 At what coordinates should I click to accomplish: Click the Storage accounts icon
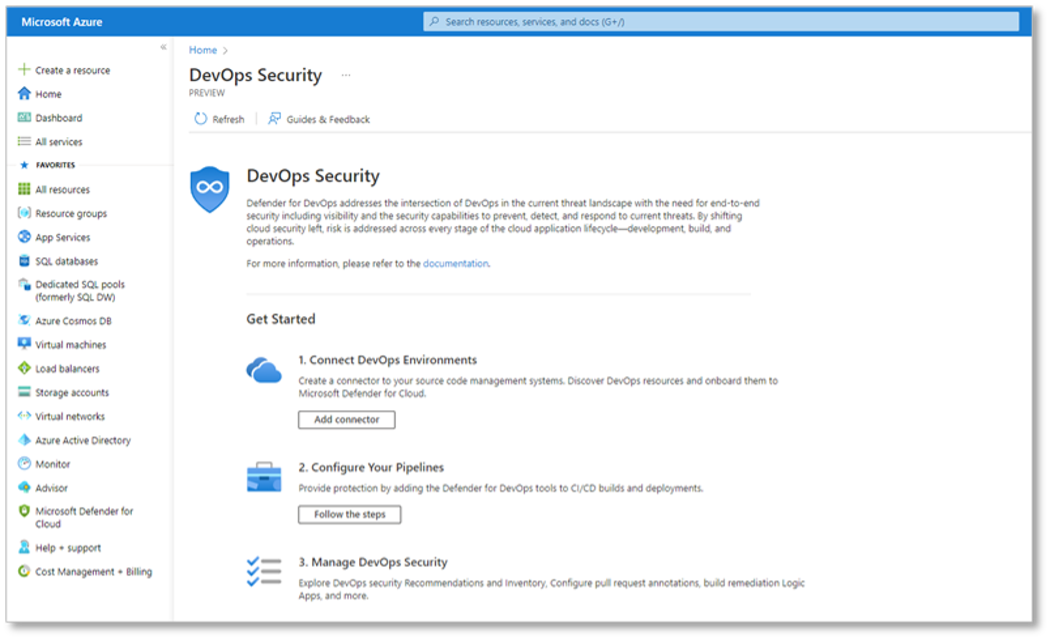pos(25,392)
